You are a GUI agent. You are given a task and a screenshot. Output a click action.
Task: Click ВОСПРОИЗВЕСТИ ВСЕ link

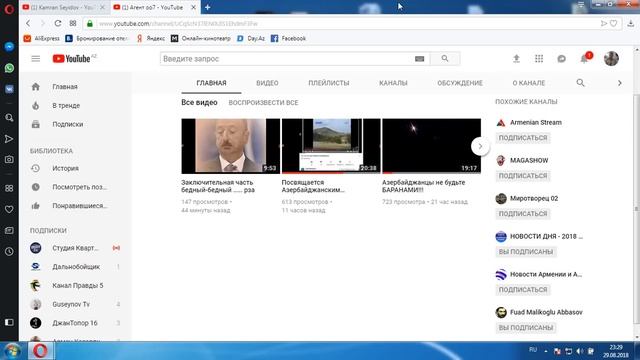263,103
